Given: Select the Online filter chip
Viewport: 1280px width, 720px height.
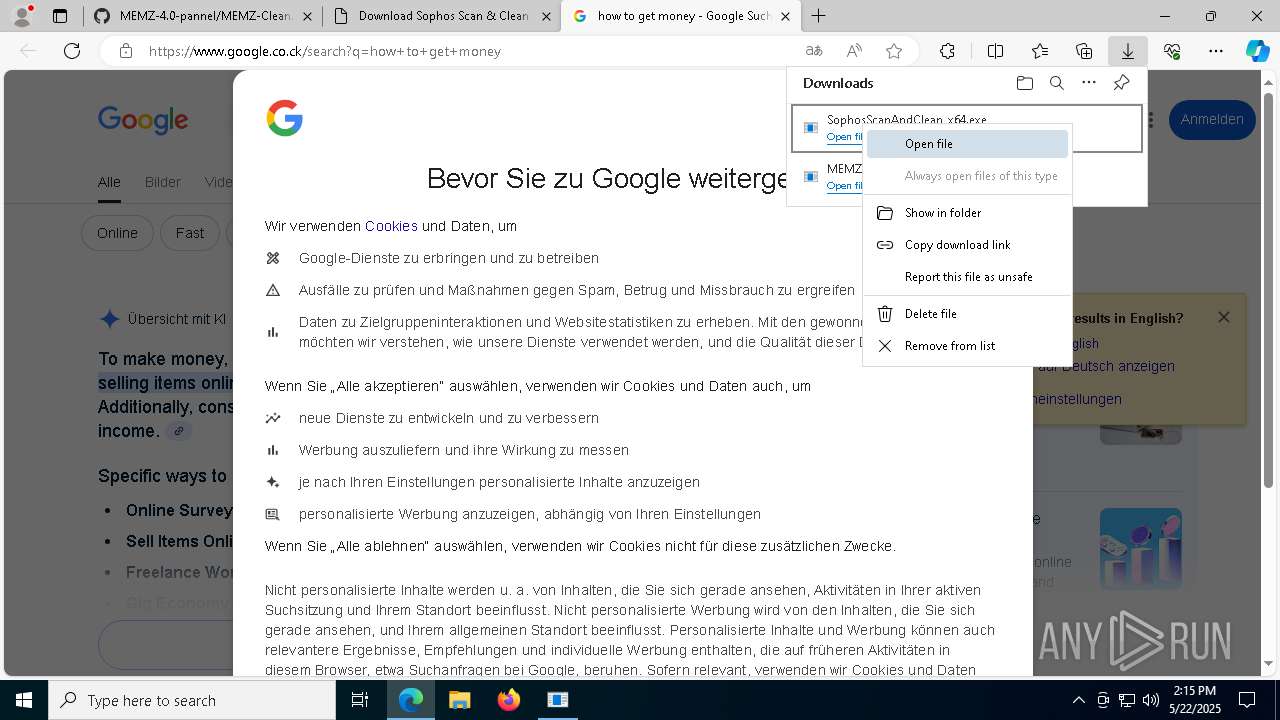Looking at the screenshot, I should tap(117, 233).
